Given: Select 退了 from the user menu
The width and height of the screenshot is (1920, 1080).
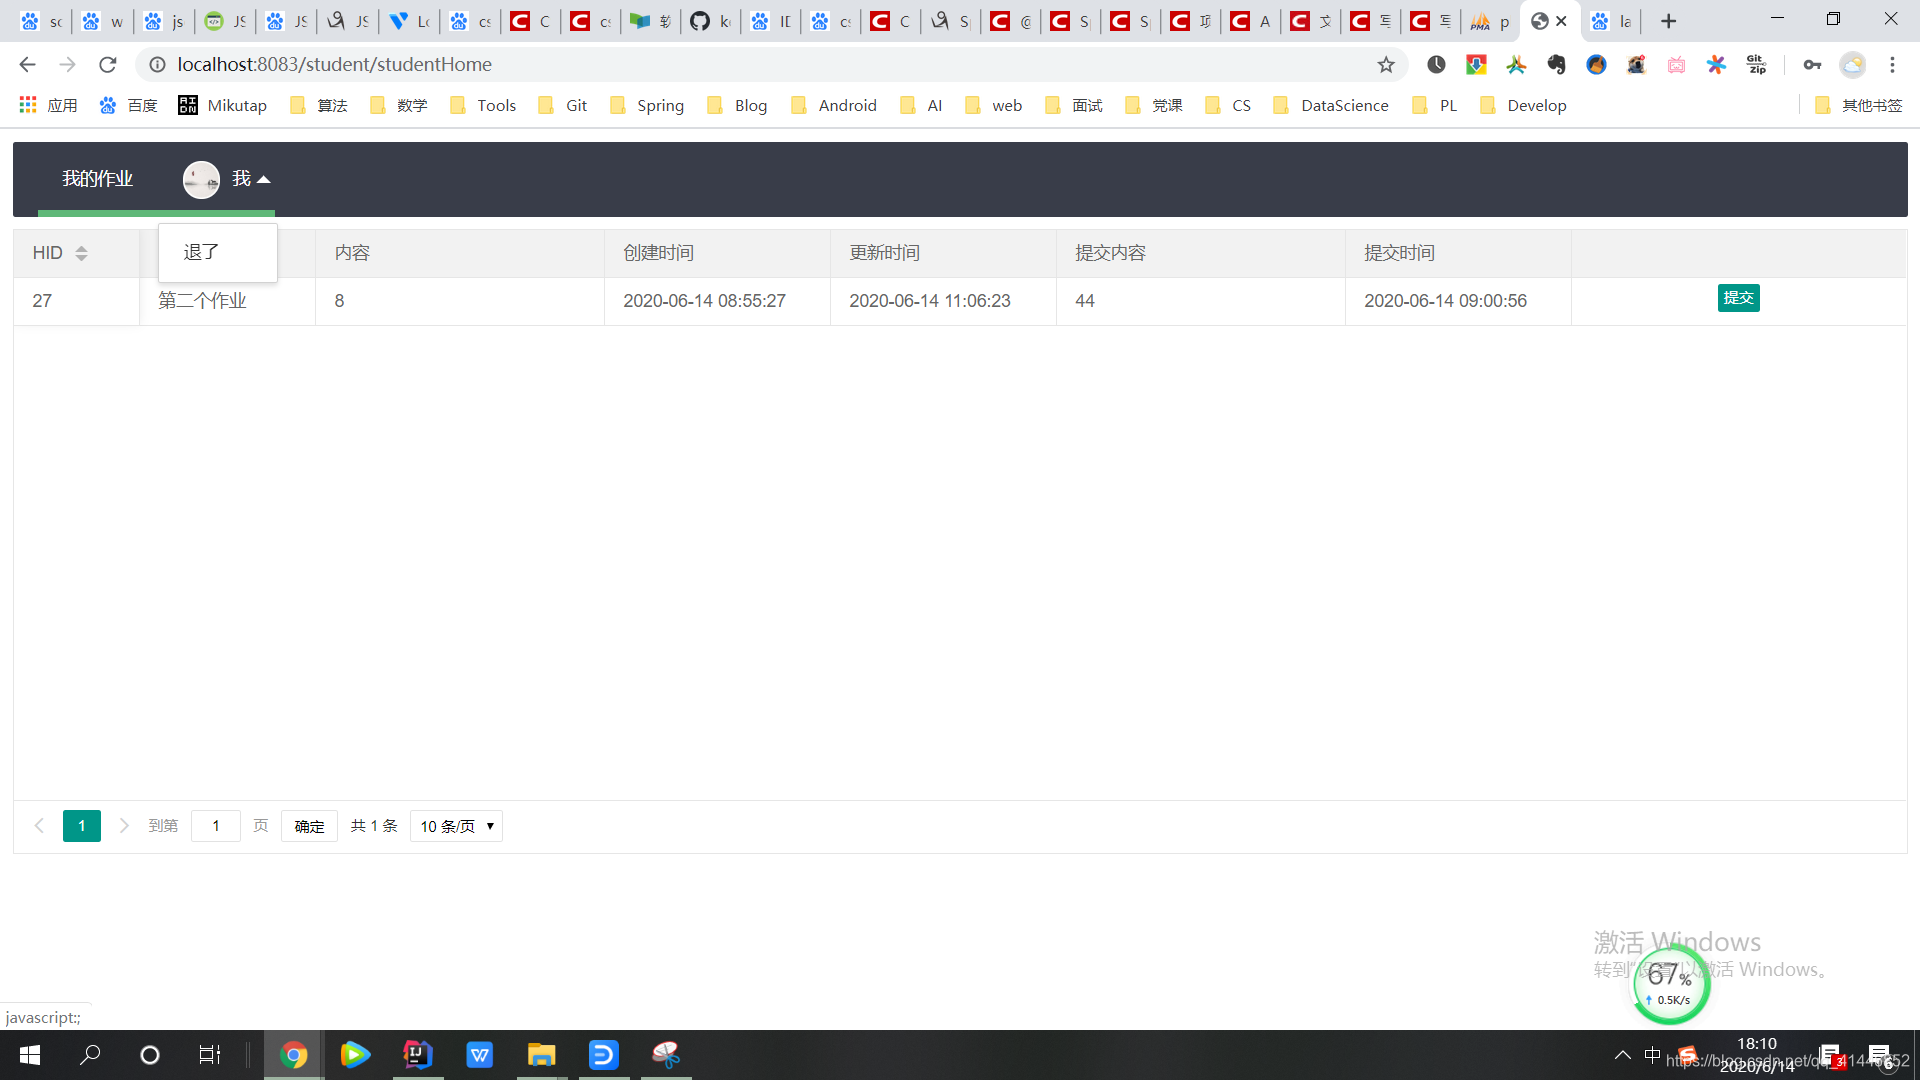Looking at the screenshot, I should 200,252.
